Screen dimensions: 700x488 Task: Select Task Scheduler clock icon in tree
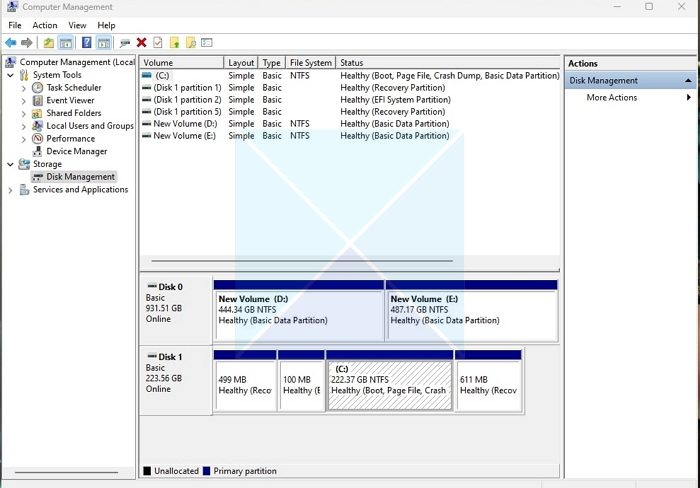click(x=38, y=88)
